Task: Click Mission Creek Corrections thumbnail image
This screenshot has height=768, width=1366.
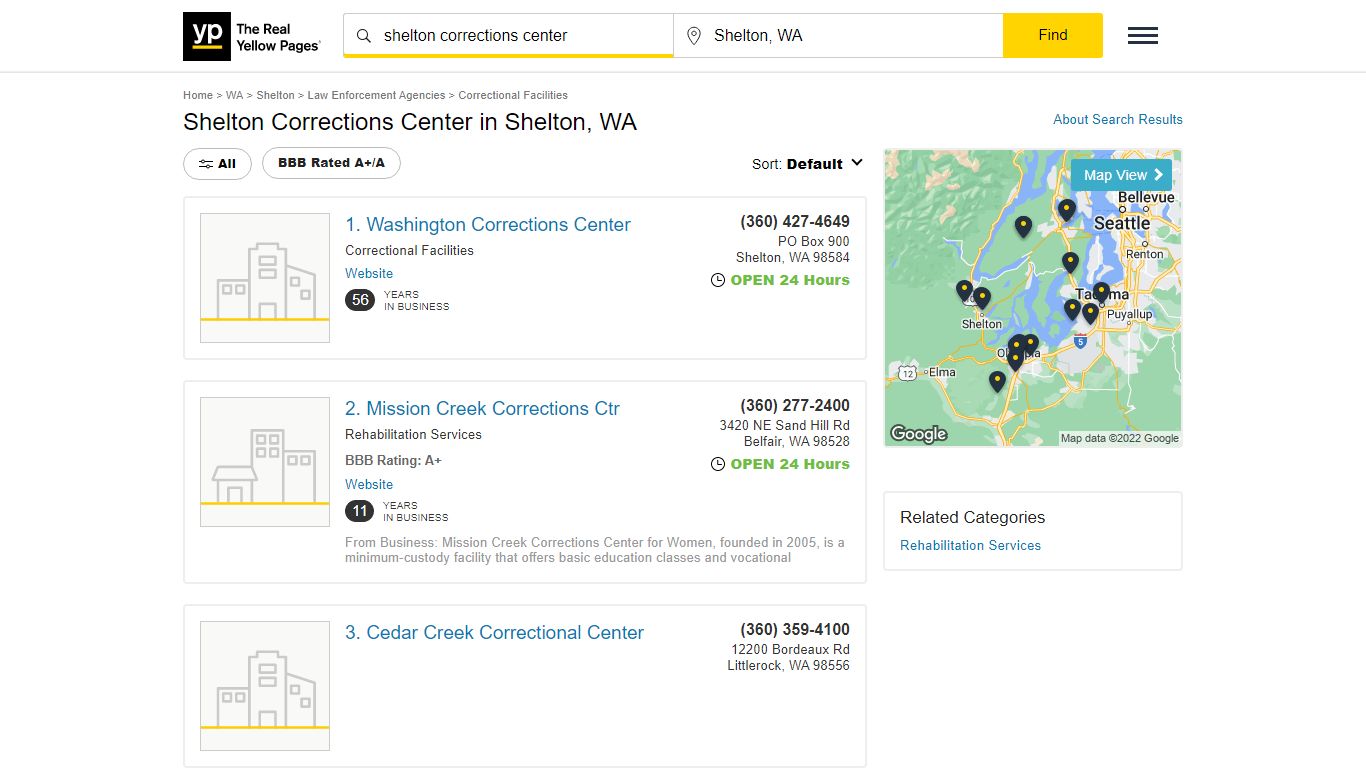Action: tap(265, 462)
